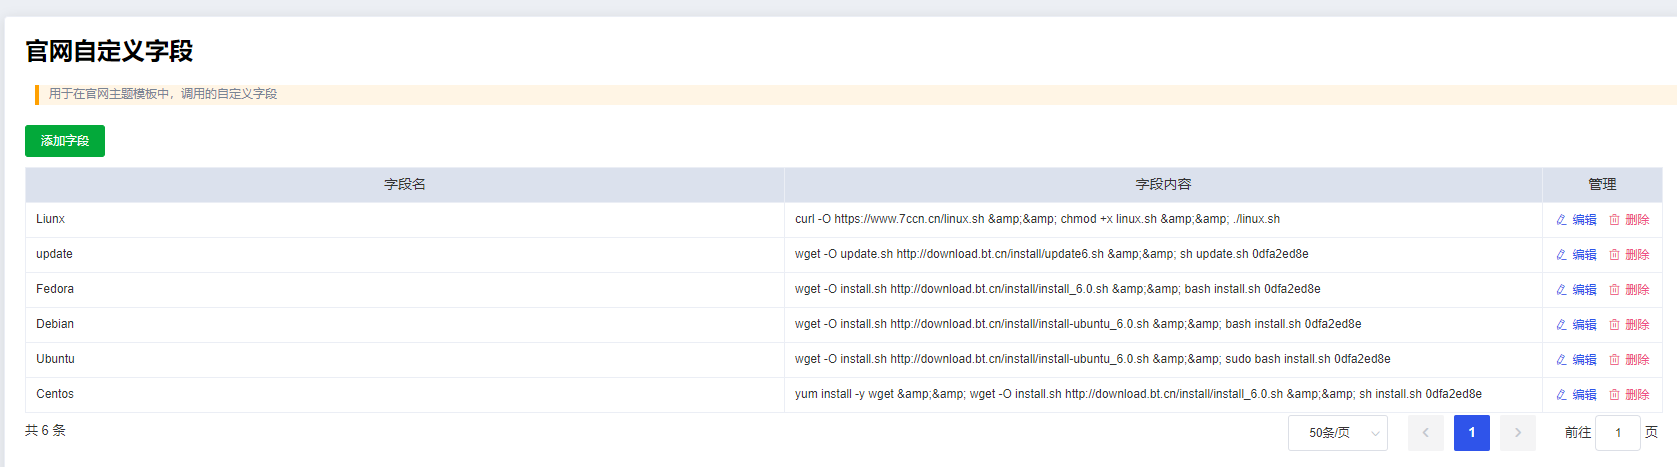Focus the 前往 page number input

1618,433
